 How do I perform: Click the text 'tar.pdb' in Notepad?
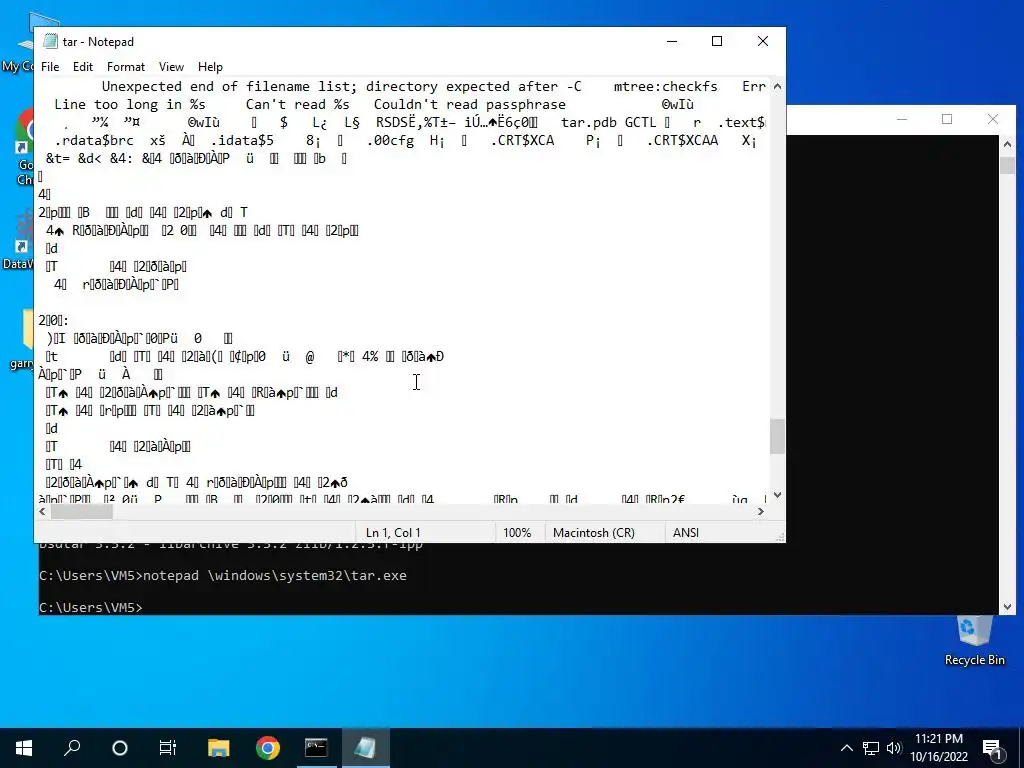click(x=588, y=122)
